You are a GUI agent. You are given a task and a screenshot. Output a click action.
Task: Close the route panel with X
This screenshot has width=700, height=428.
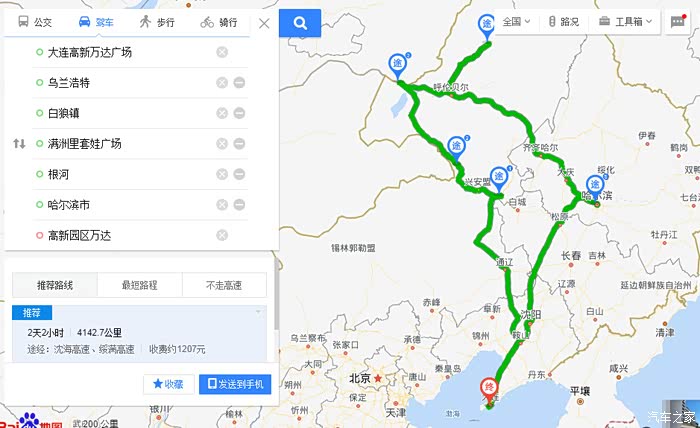[264, 23]
